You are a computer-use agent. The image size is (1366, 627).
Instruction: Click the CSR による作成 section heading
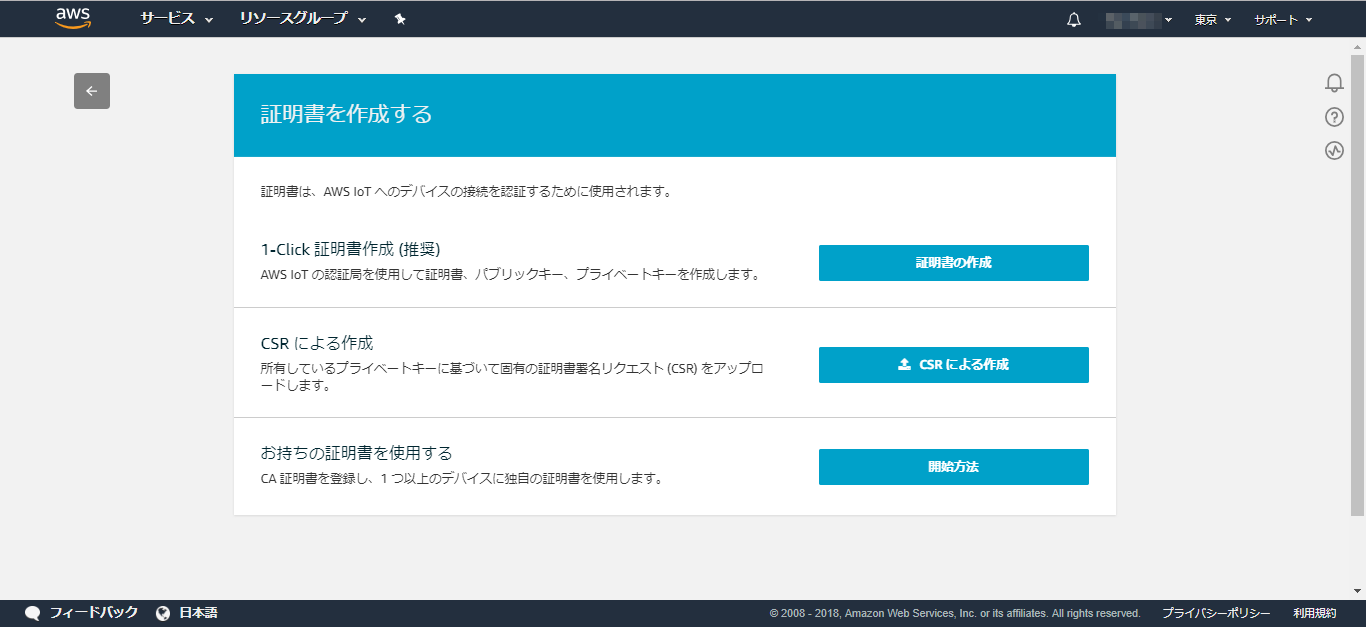click(317, 343)
